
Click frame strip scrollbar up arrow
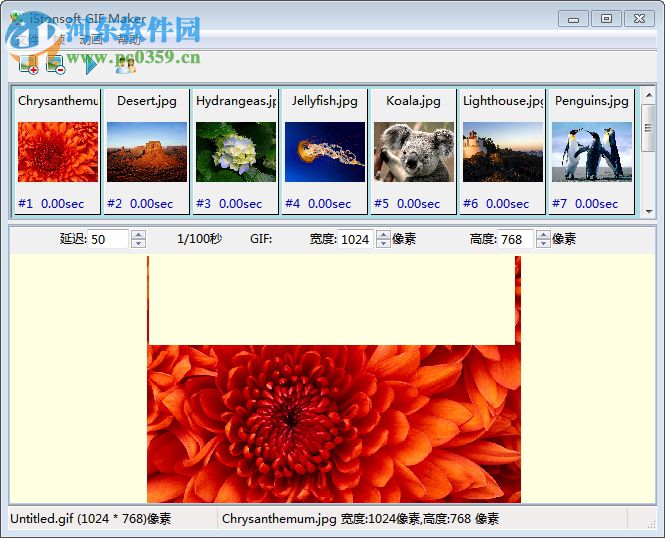649,95
